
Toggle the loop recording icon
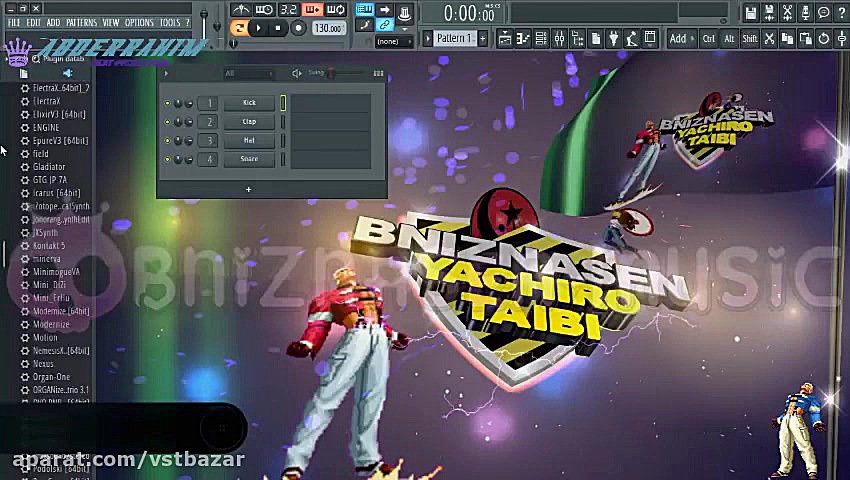tap(336, 10)
